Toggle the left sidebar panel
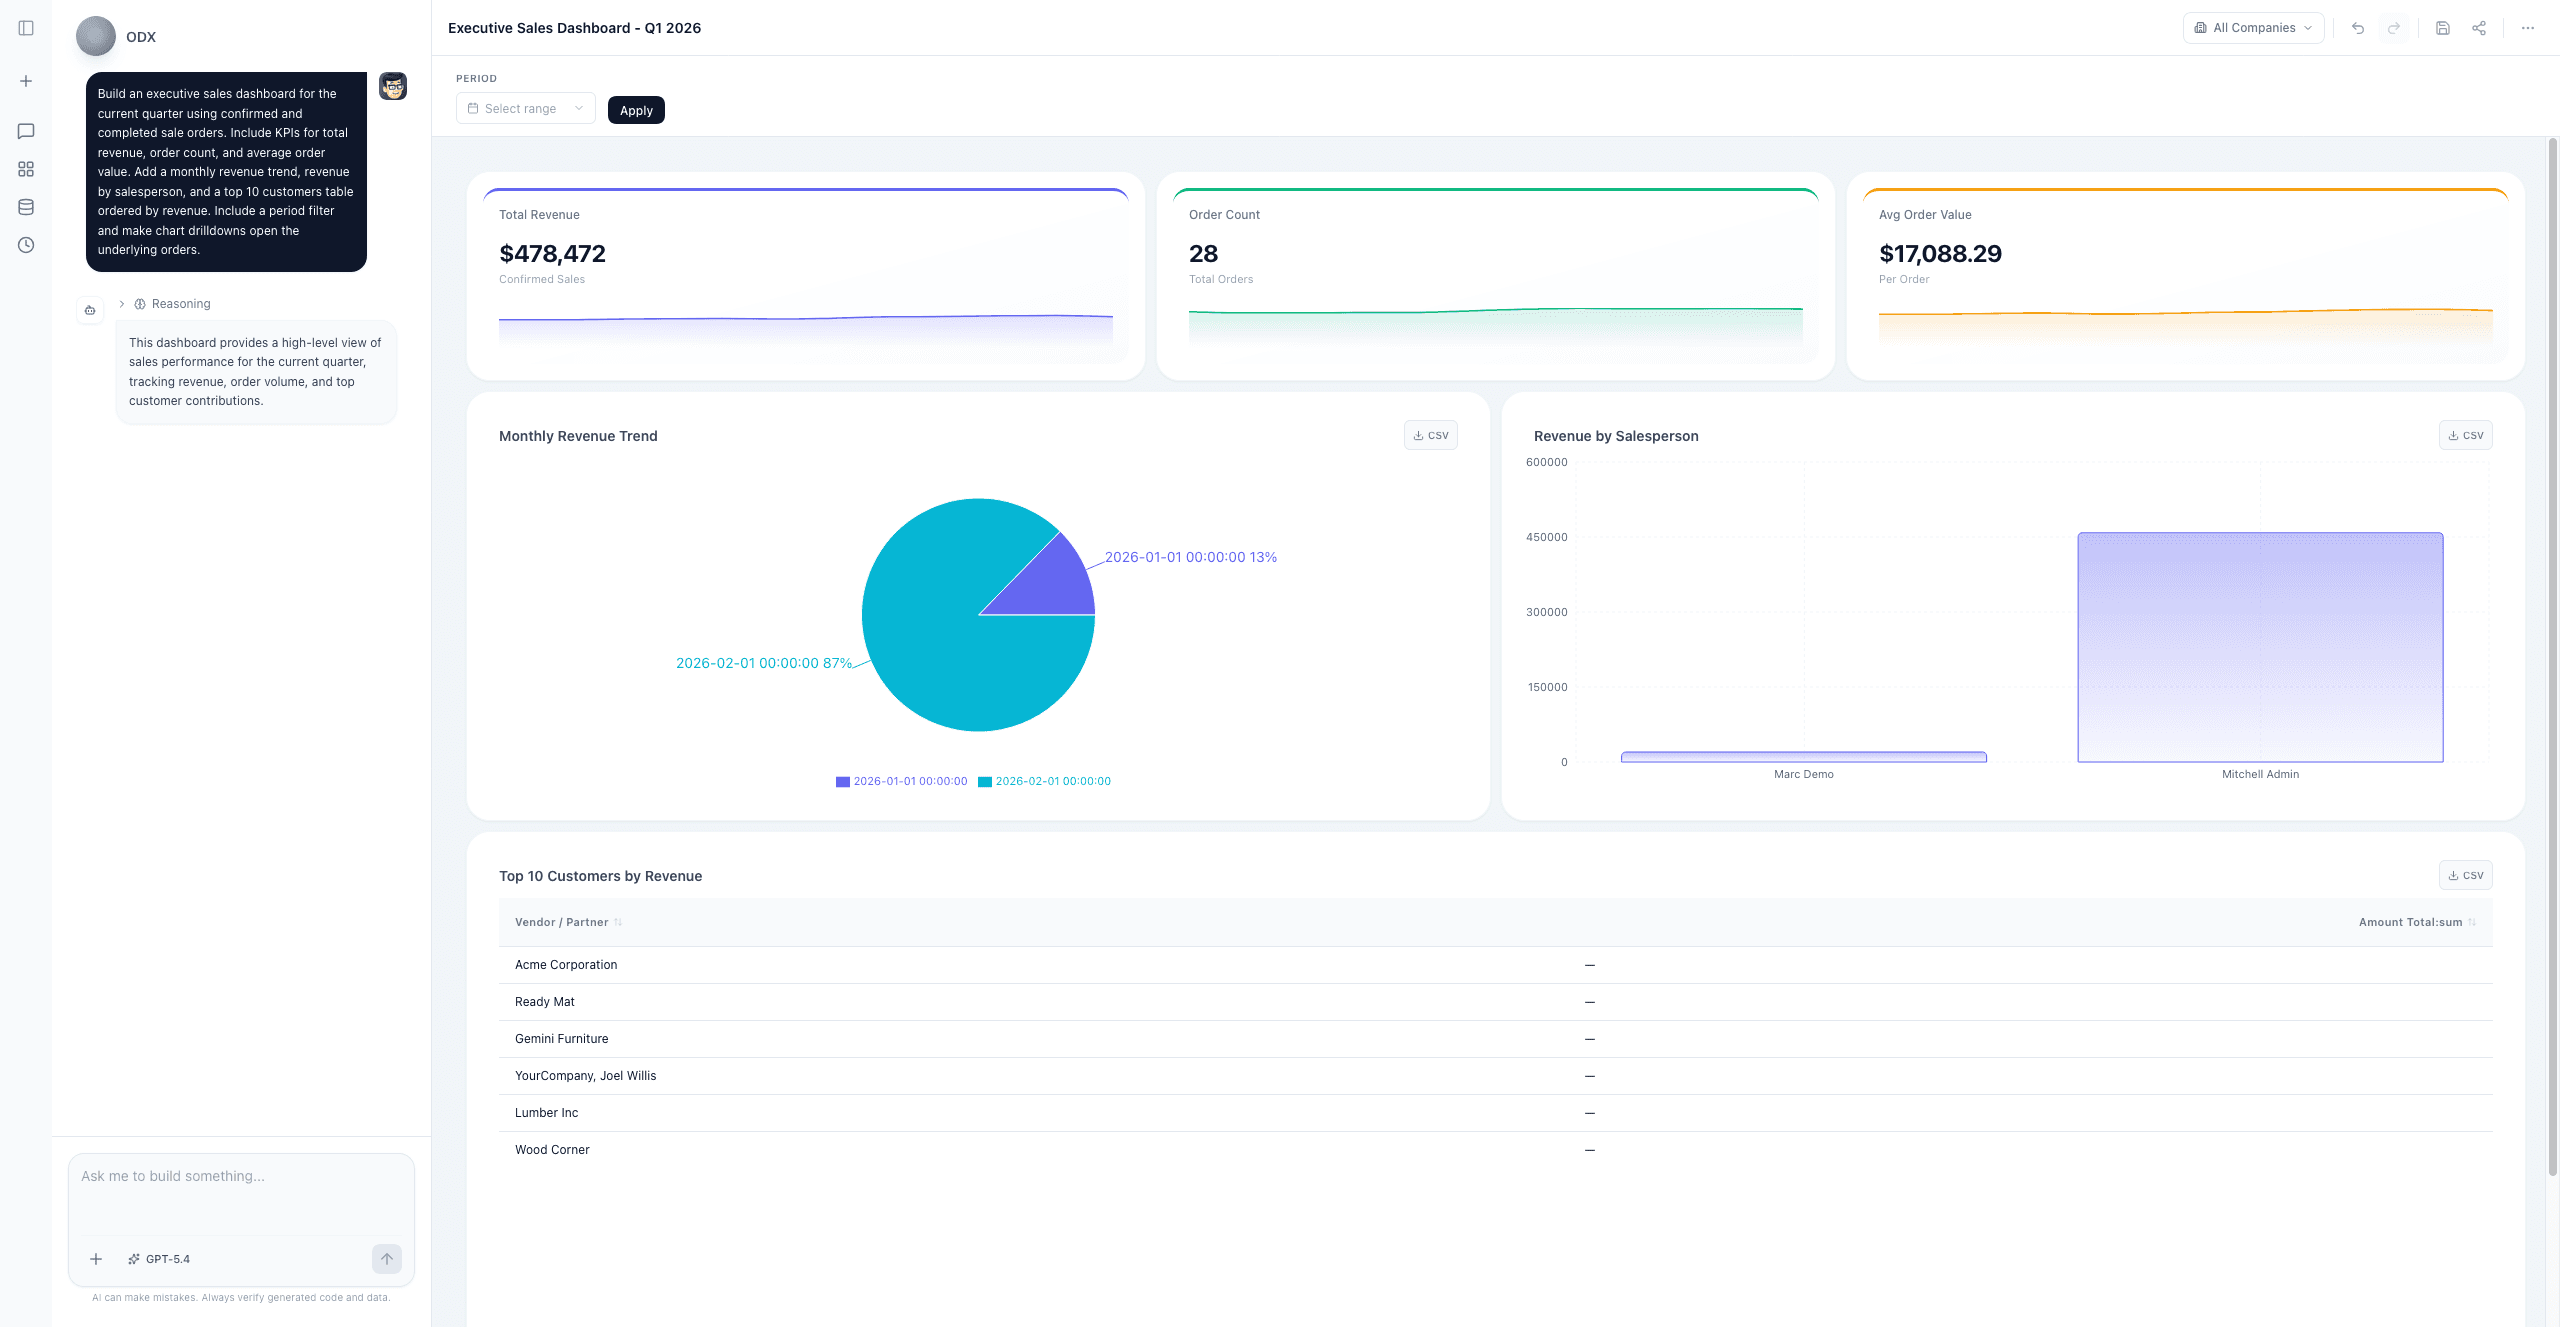Viewport: 2560px width, 1327px height. [x=26, y=28]
